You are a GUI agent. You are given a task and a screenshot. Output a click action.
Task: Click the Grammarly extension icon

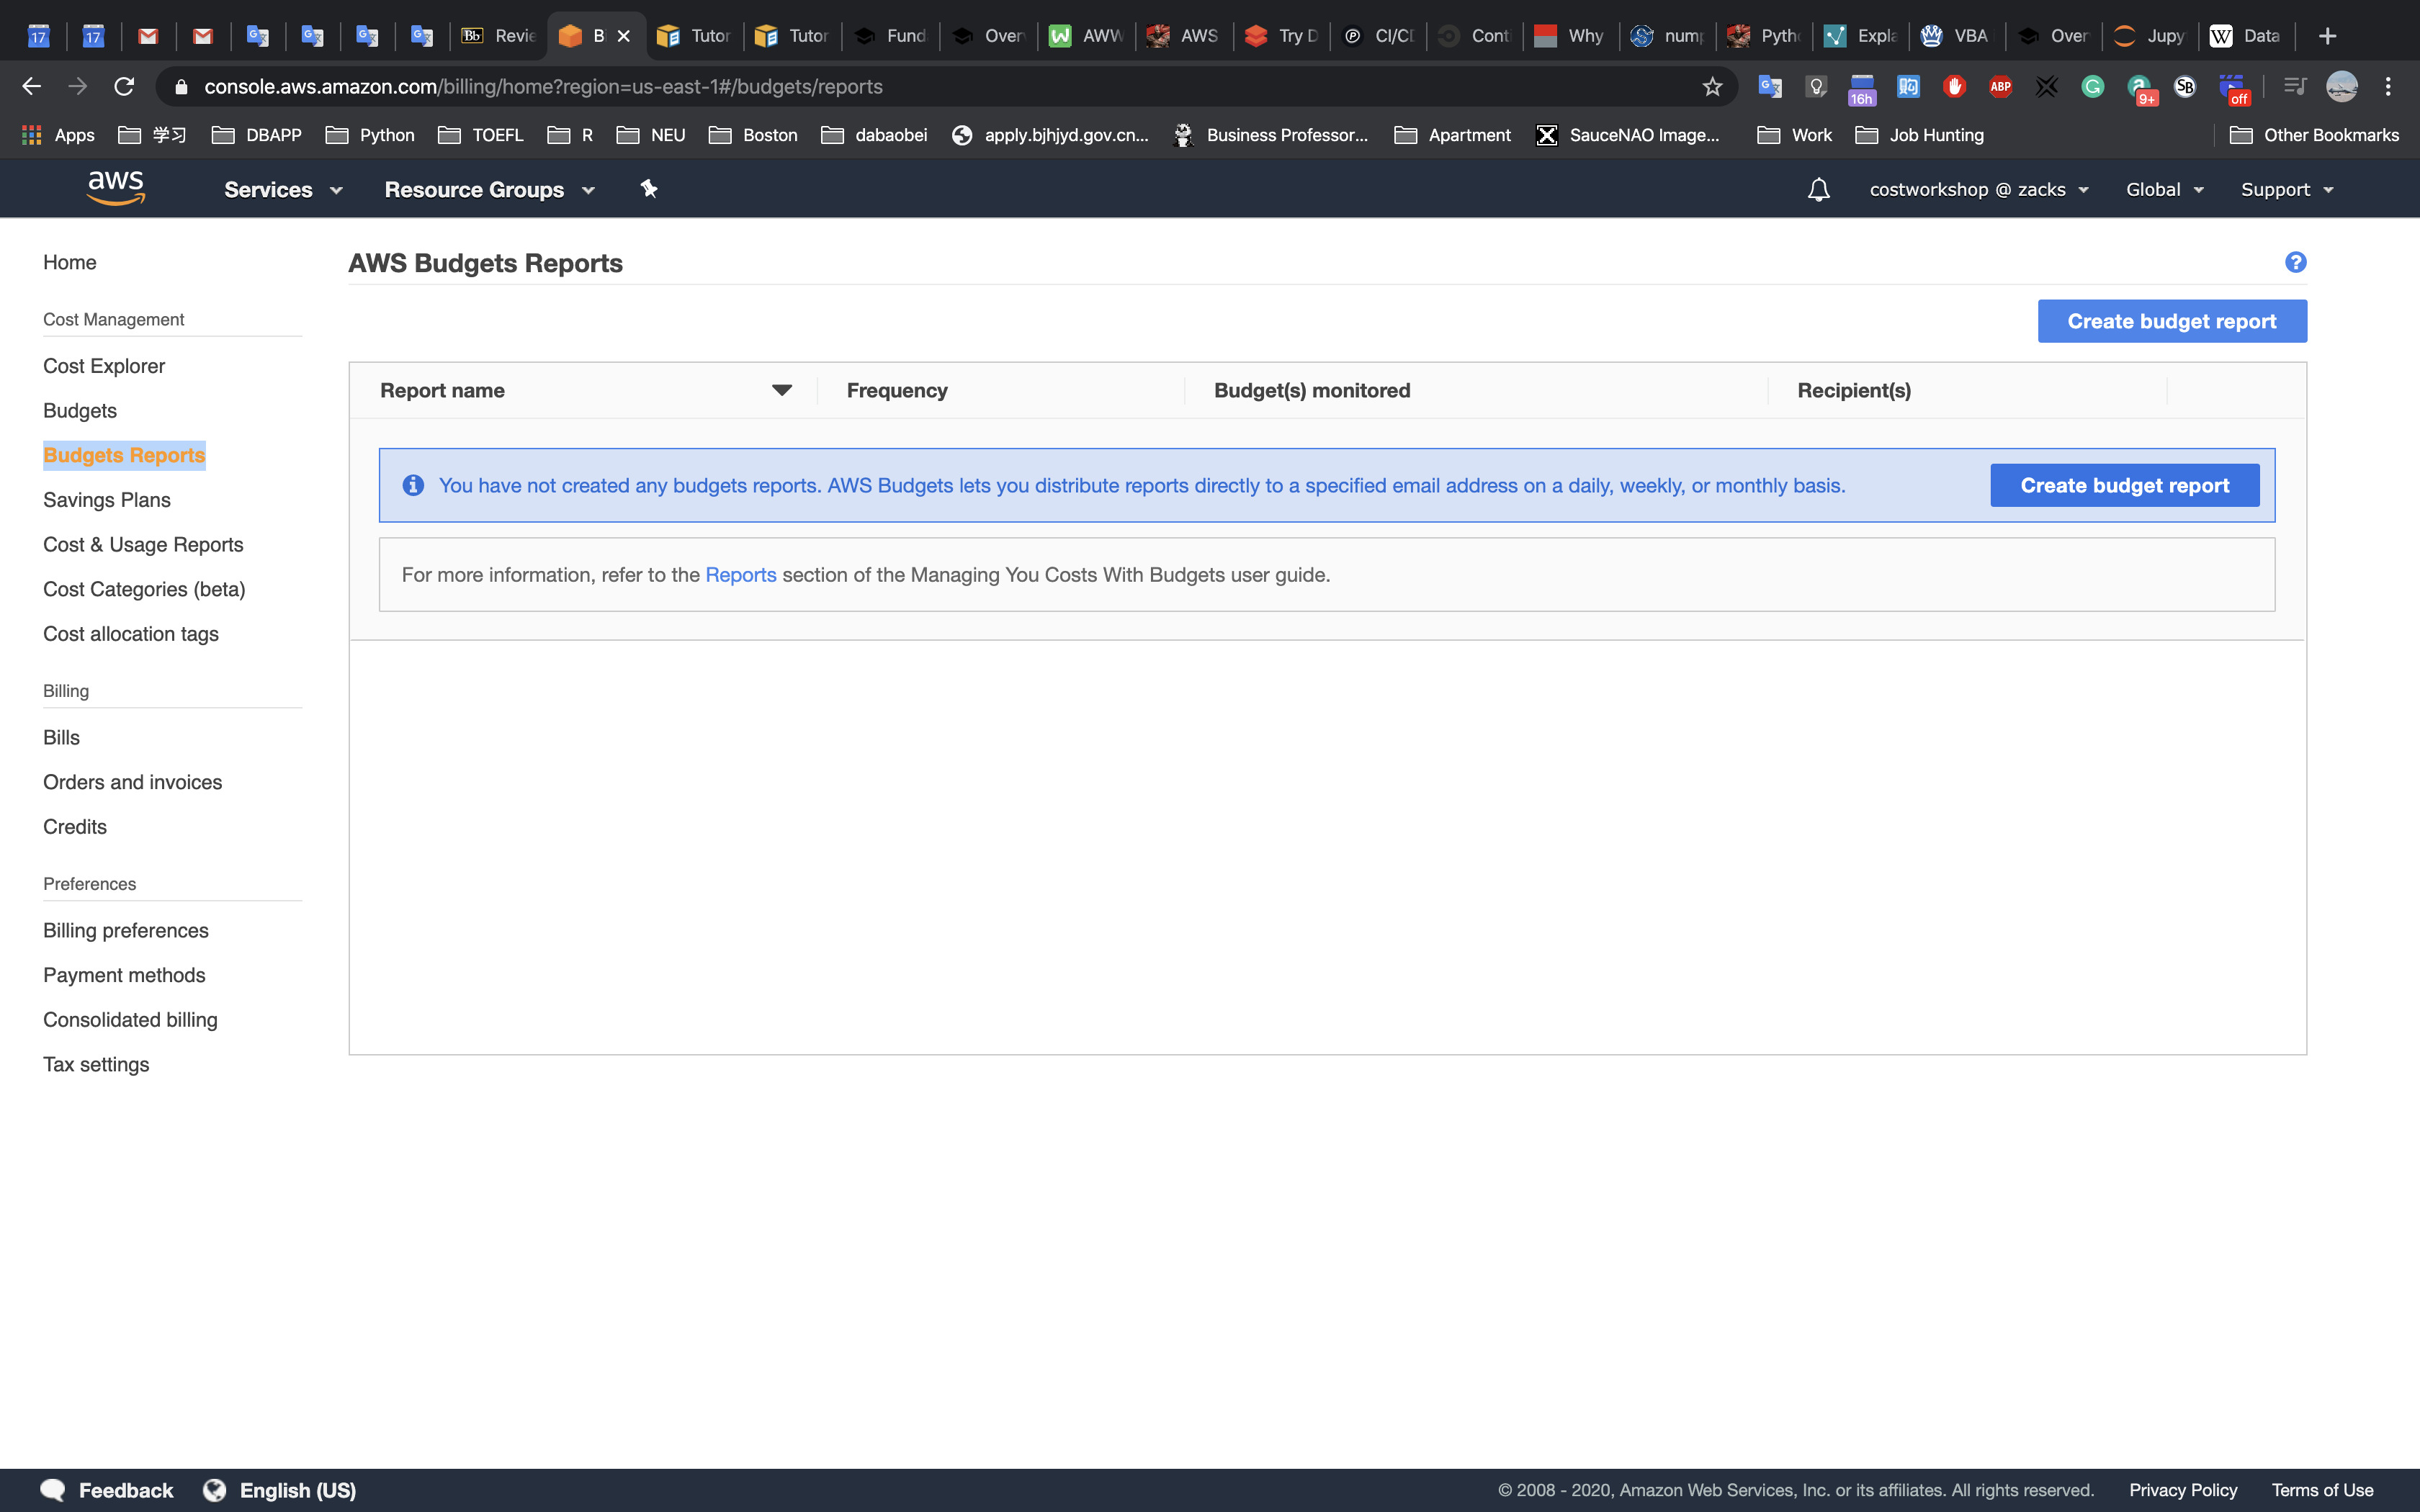(2092, 87)
